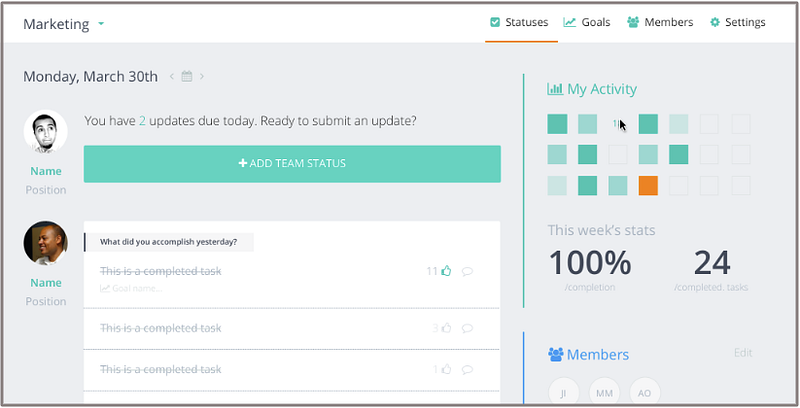The height and width of the screenshot is (408, 800).
Task: Click the Add Team Status button
Action: tap(292, 164)
